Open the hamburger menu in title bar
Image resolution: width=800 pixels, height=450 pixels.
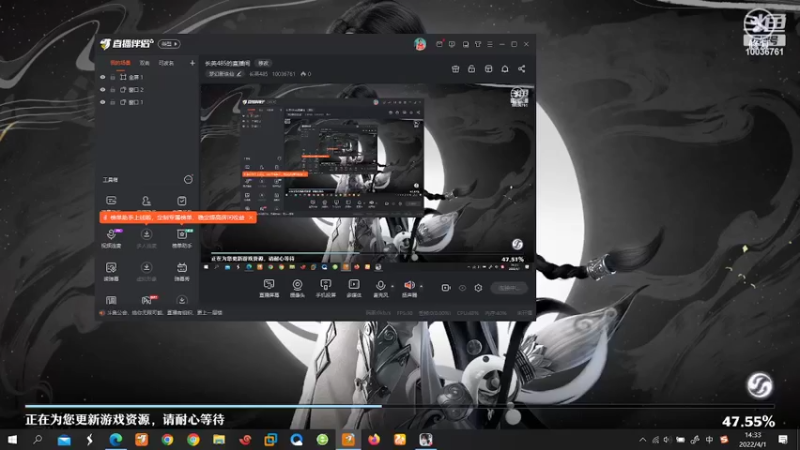[490, 44]
